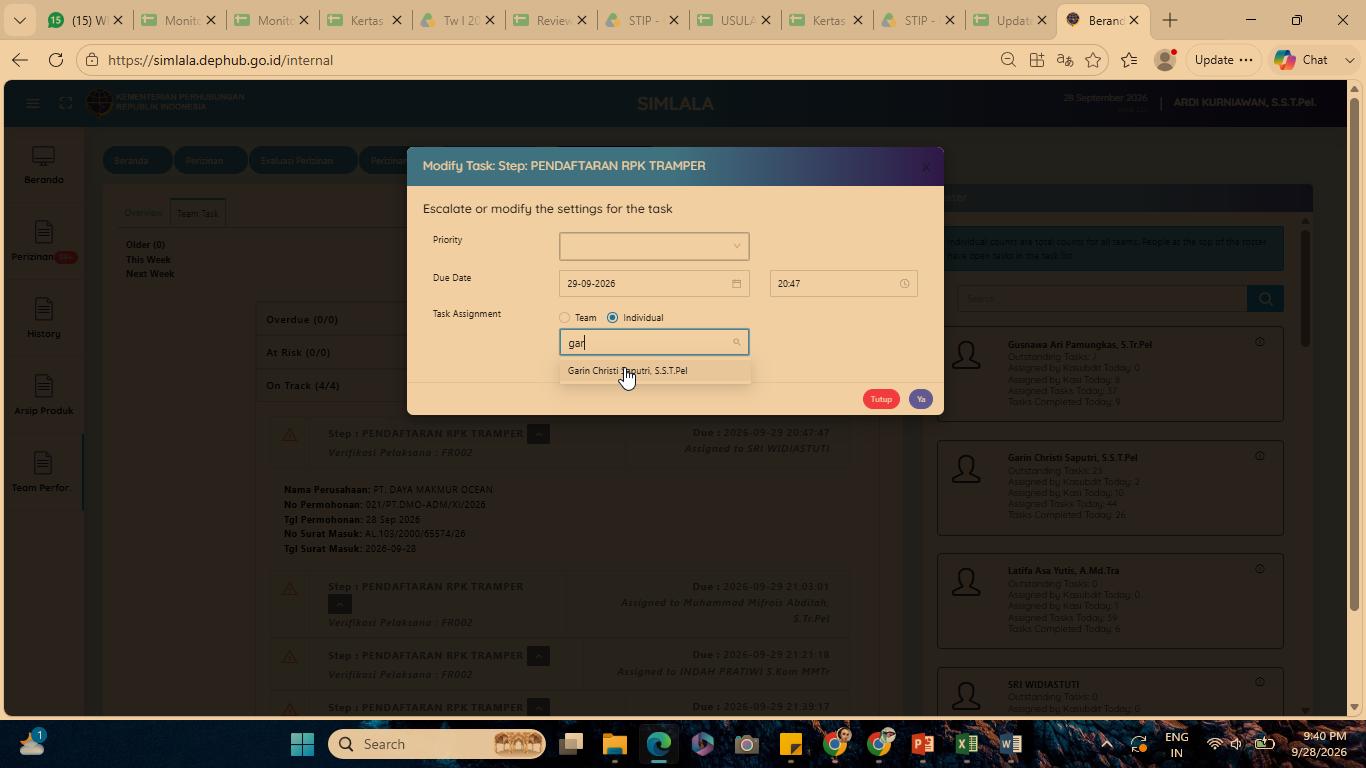Confirm with the Ya button

[x=921, y=399]
